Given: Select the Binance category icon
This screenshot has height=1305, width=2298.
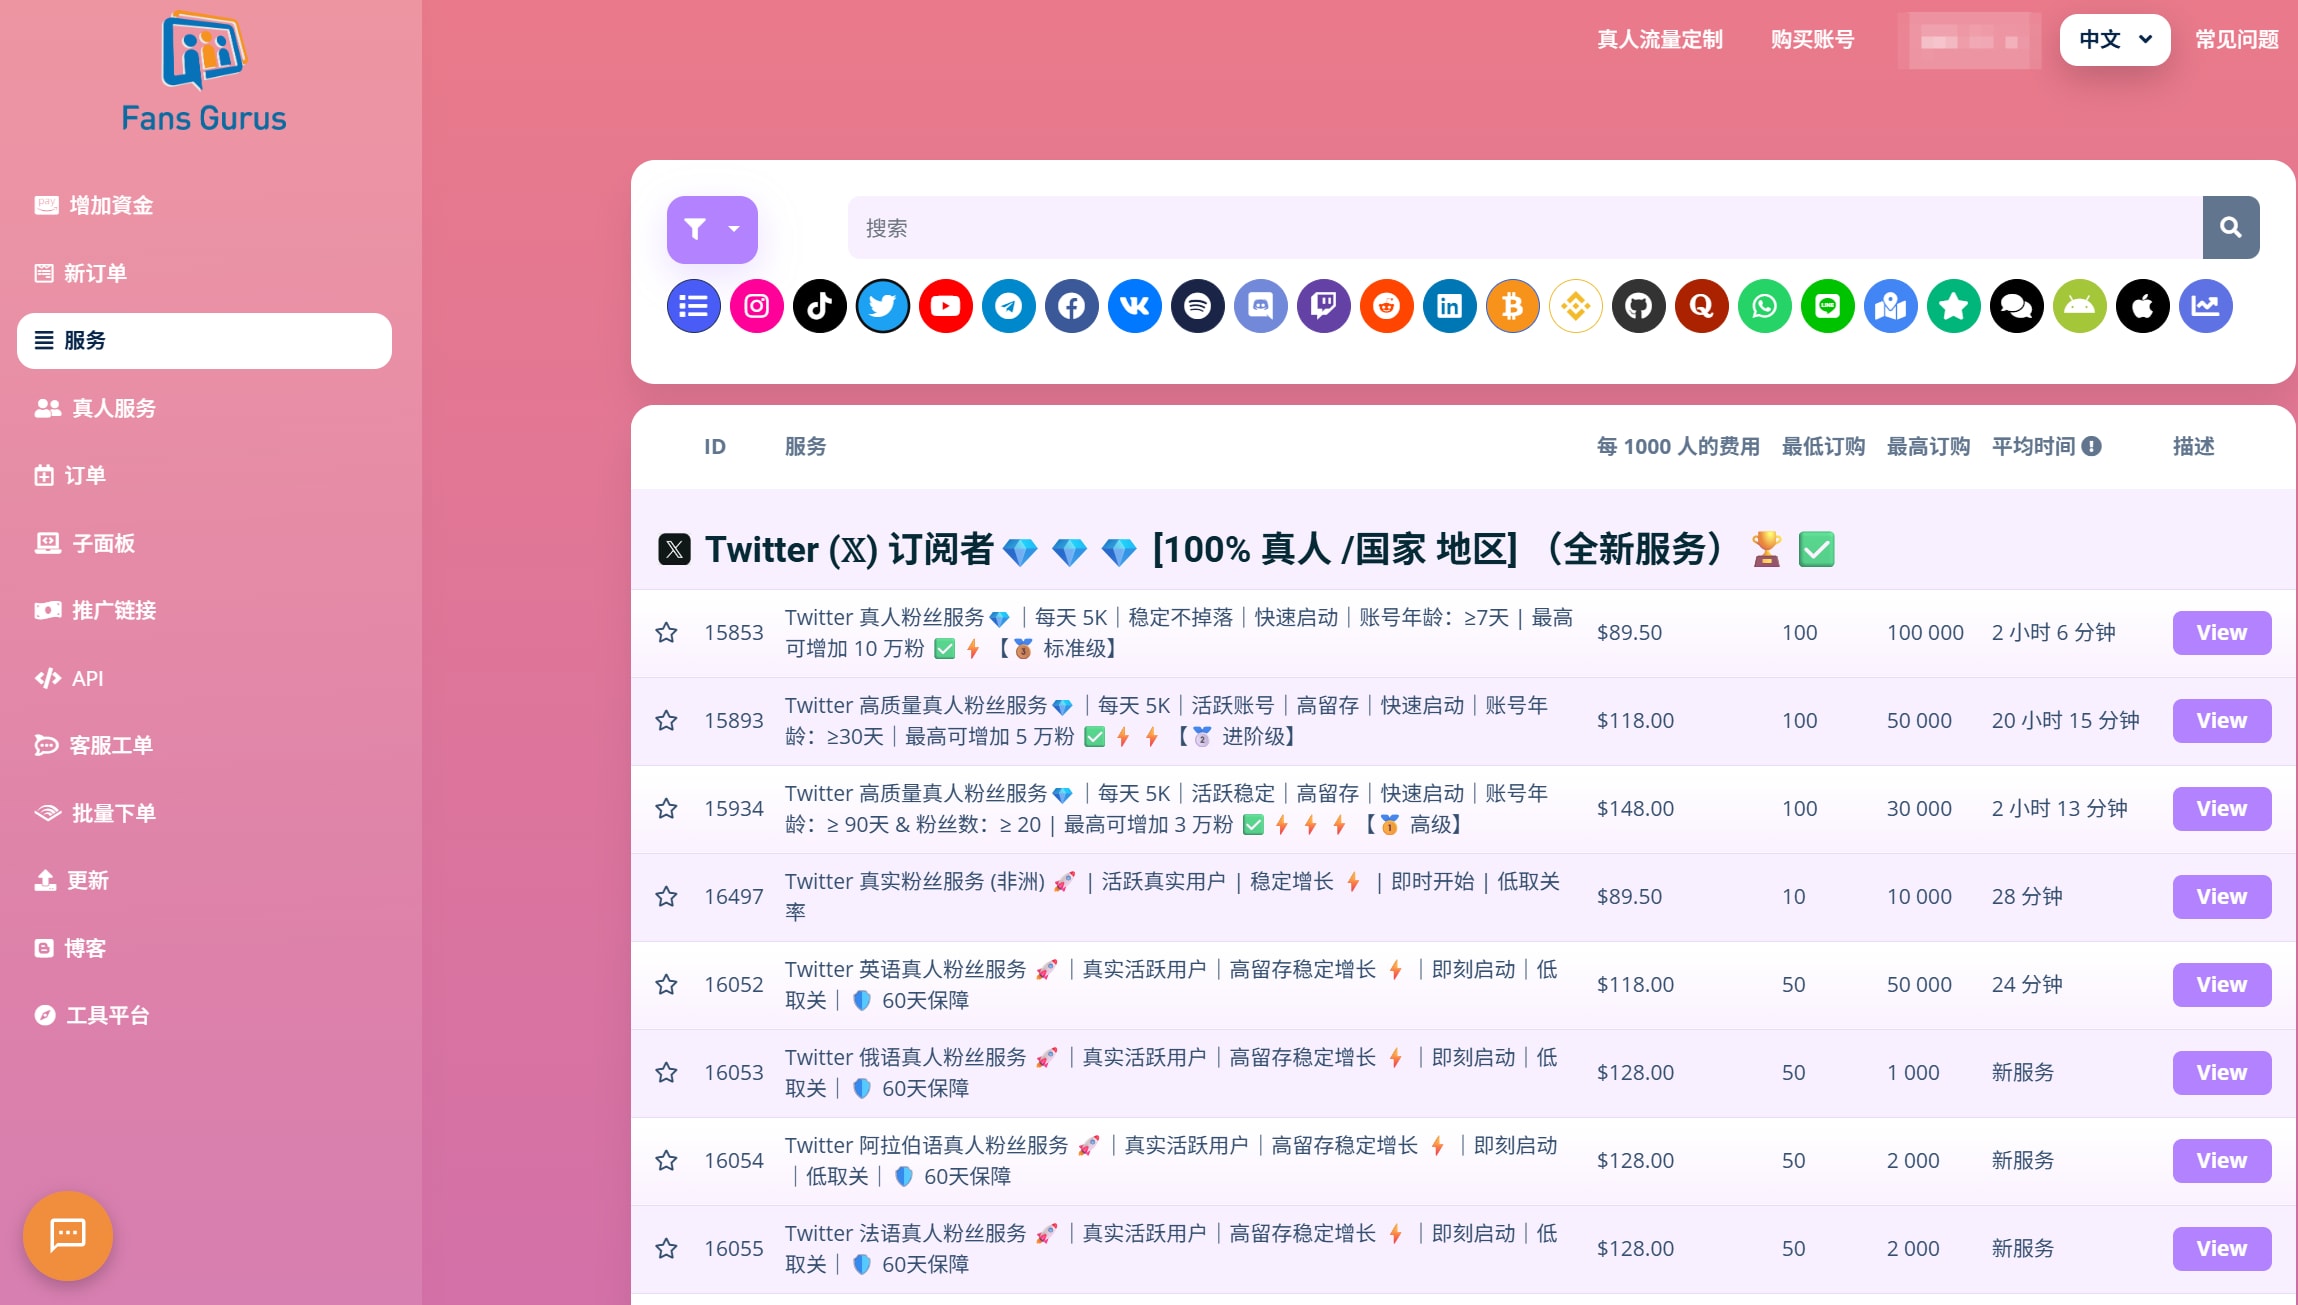Looking at the screenshot, I should pos(1575,306).
